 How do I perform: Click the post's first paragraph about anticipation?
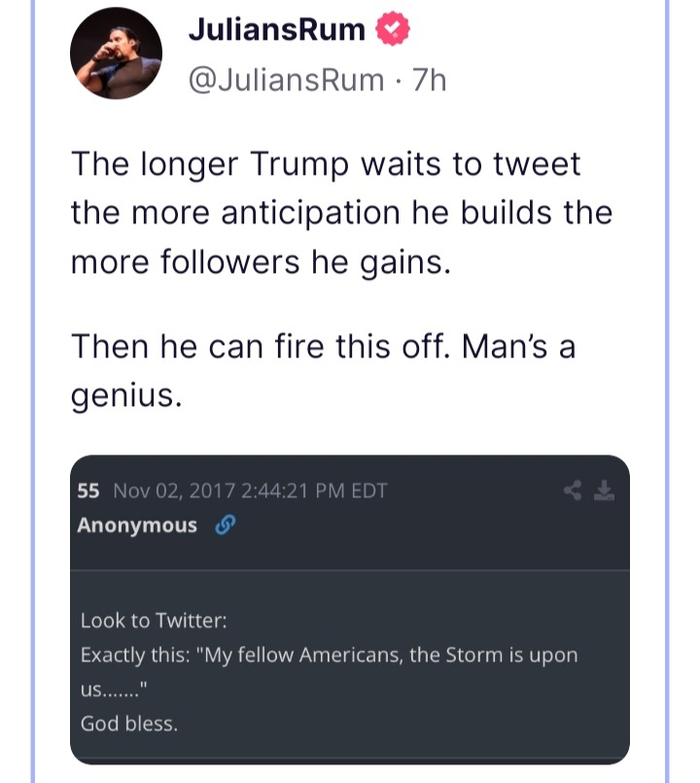point(340,212)
